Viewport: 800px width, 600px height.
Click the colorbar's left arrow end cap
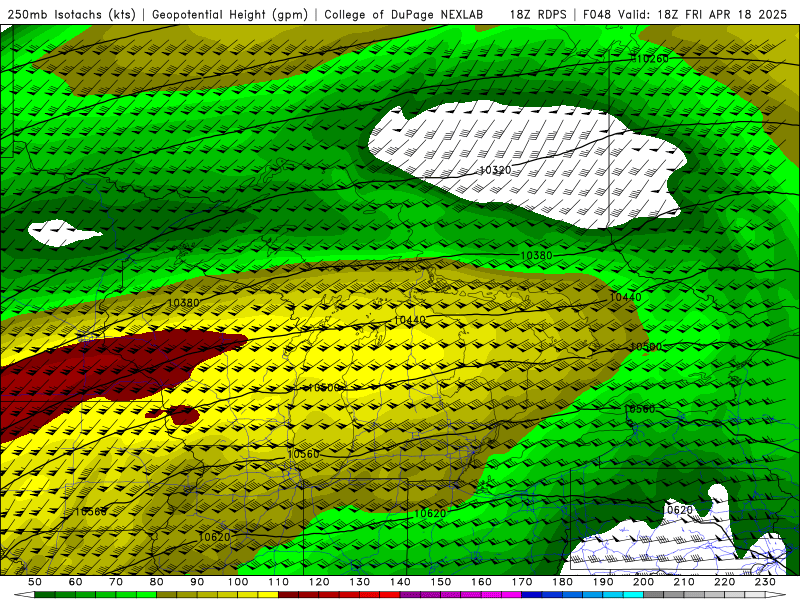point(24,595)
